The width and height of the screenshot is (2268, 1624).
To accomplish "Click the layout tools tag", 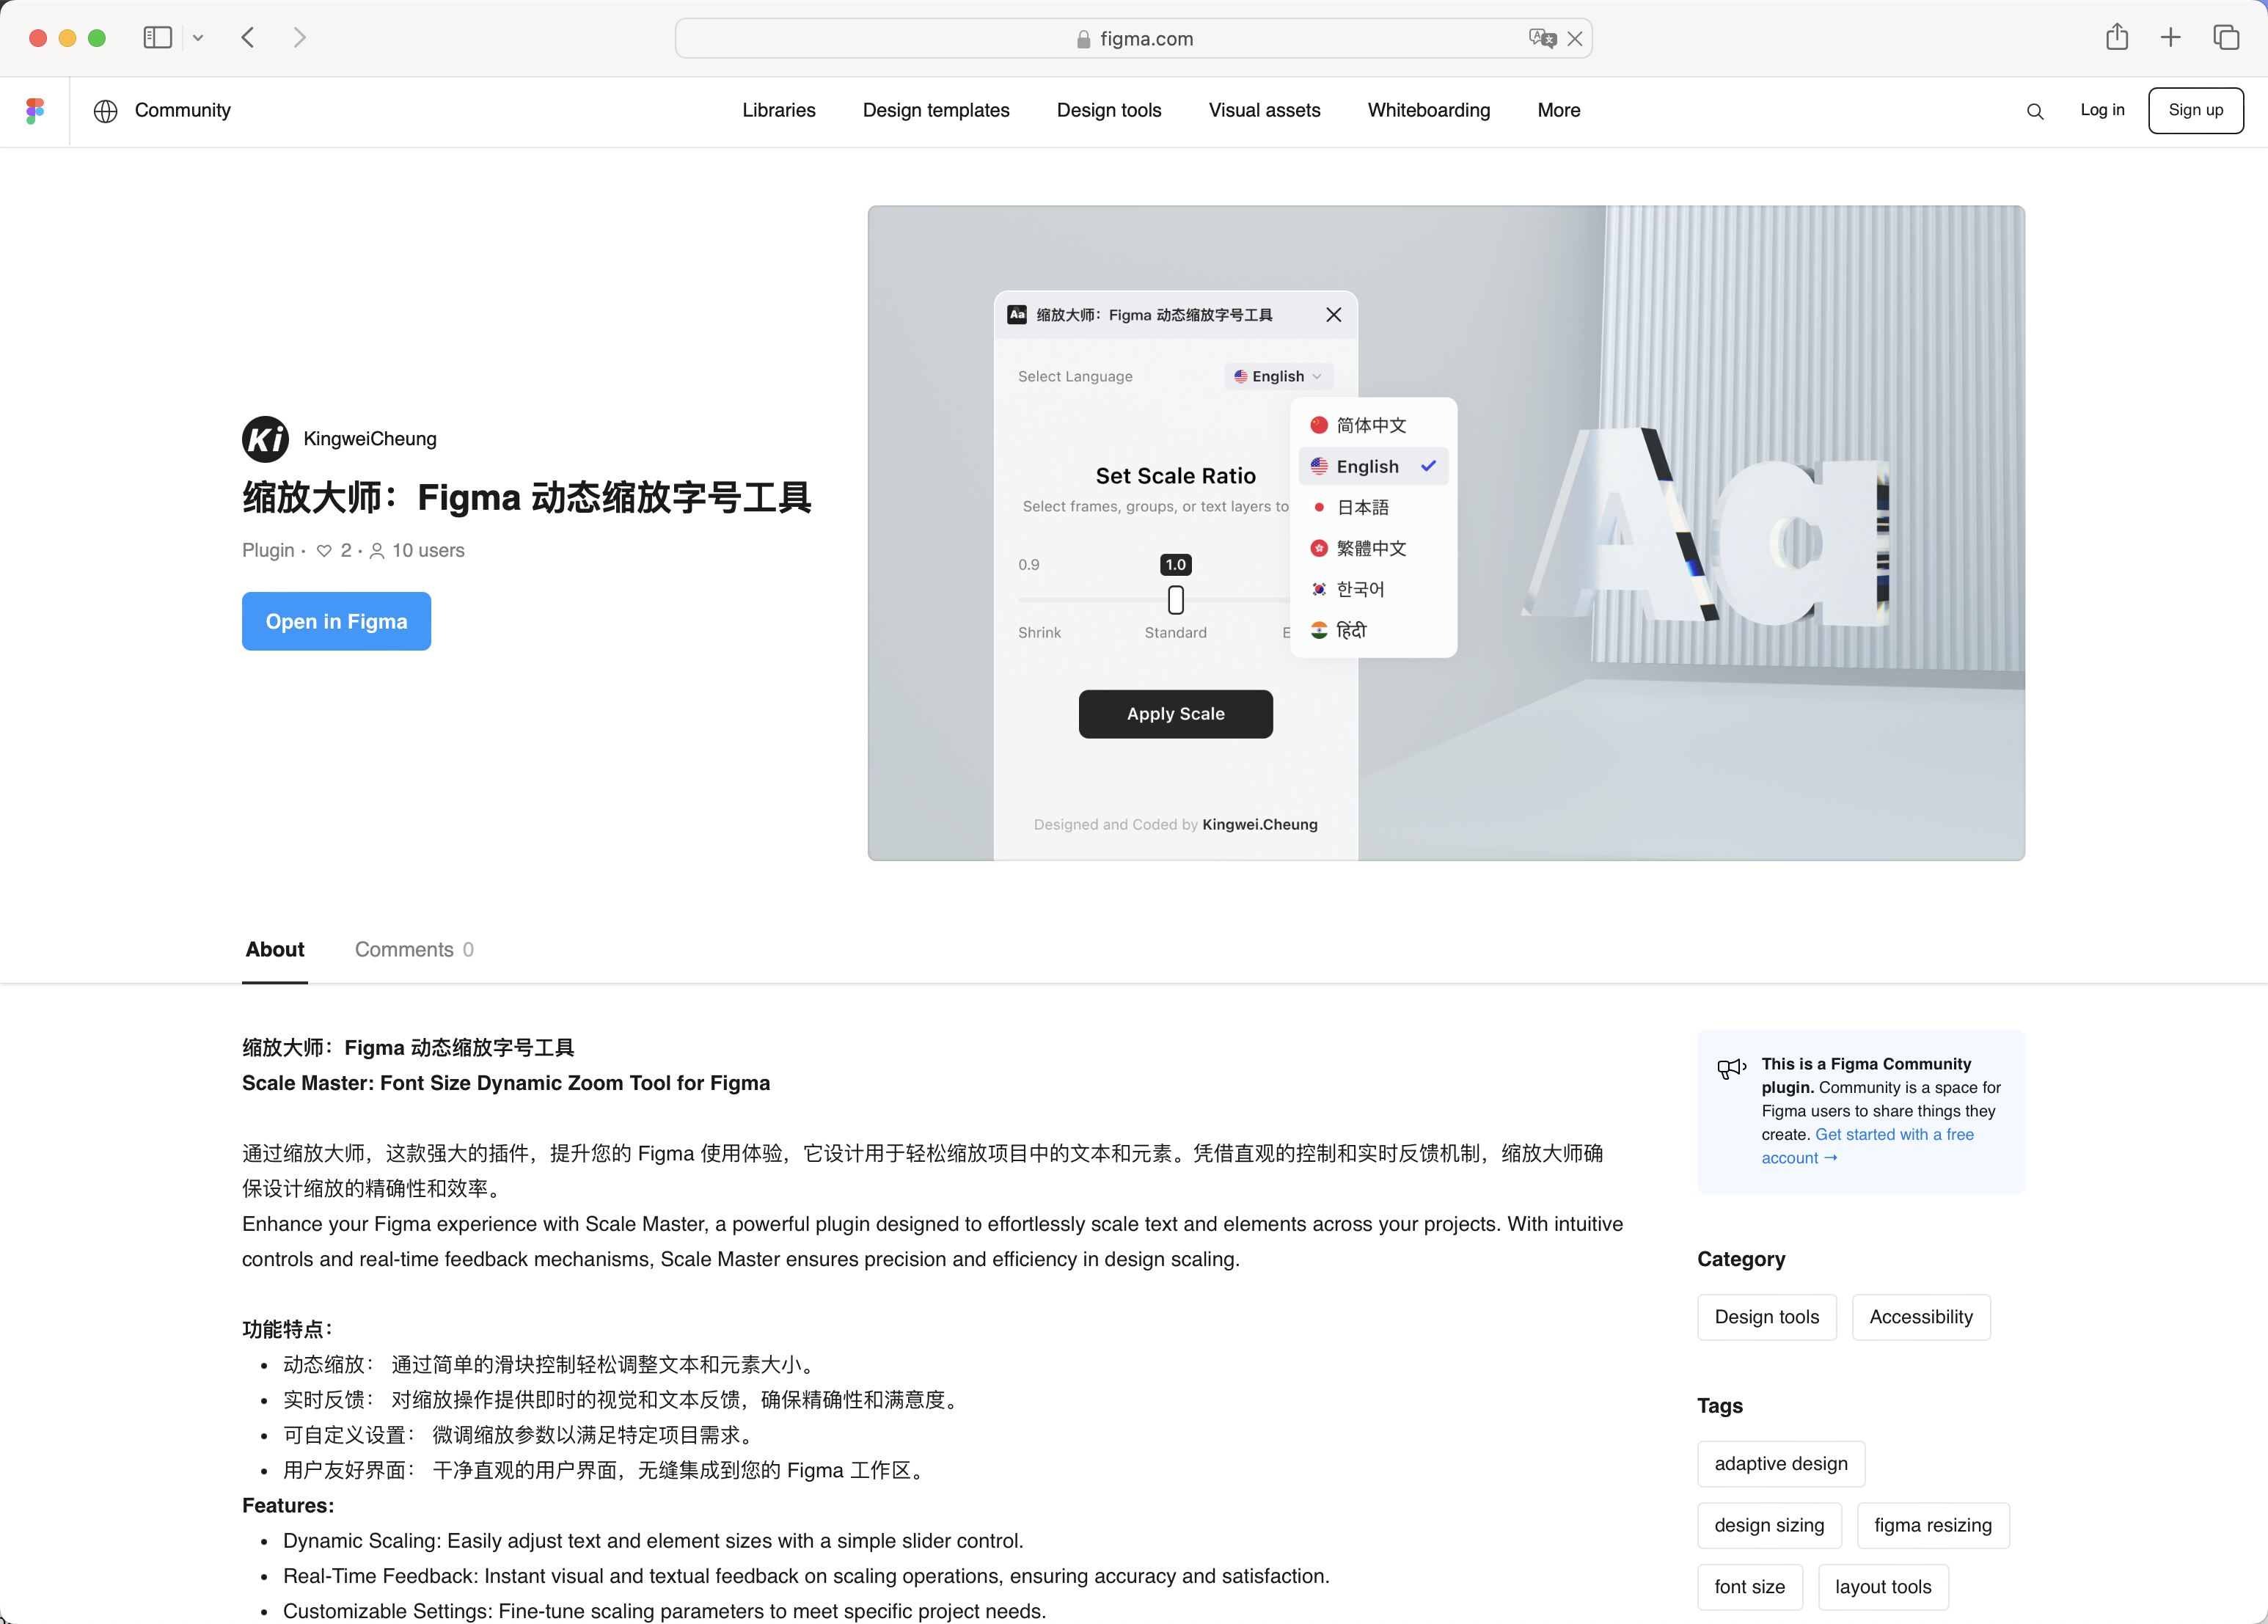I will pos(1883,1588).
